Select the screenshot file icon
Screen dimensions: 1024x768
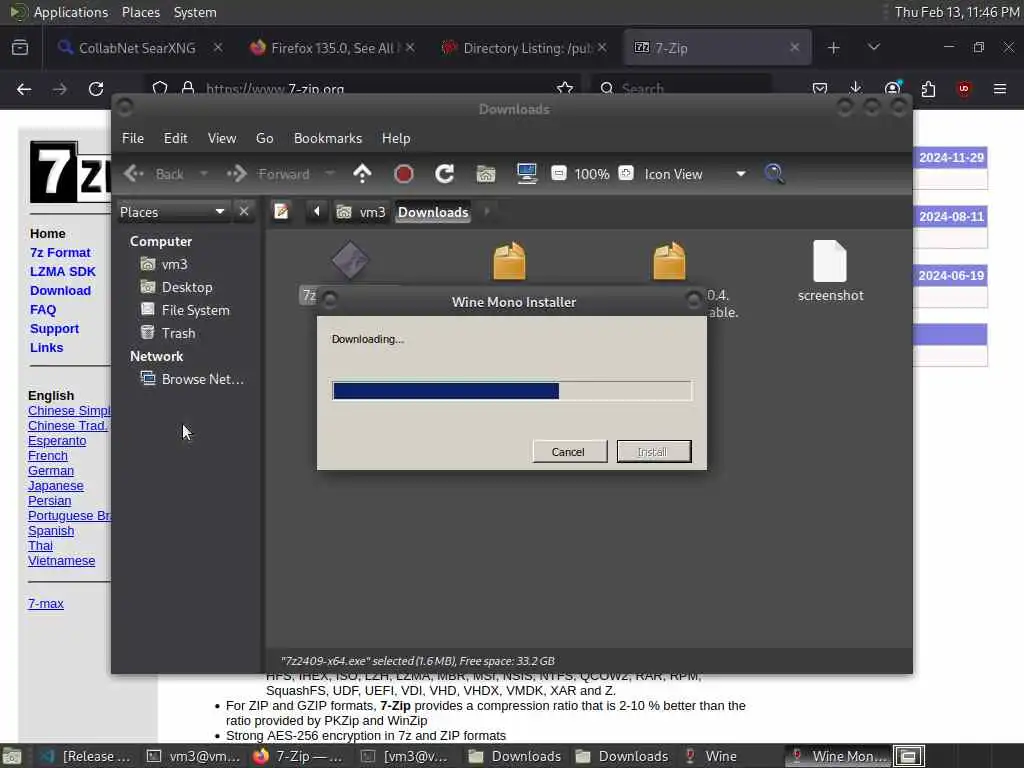pyautogui.click(x=830, y=261)
